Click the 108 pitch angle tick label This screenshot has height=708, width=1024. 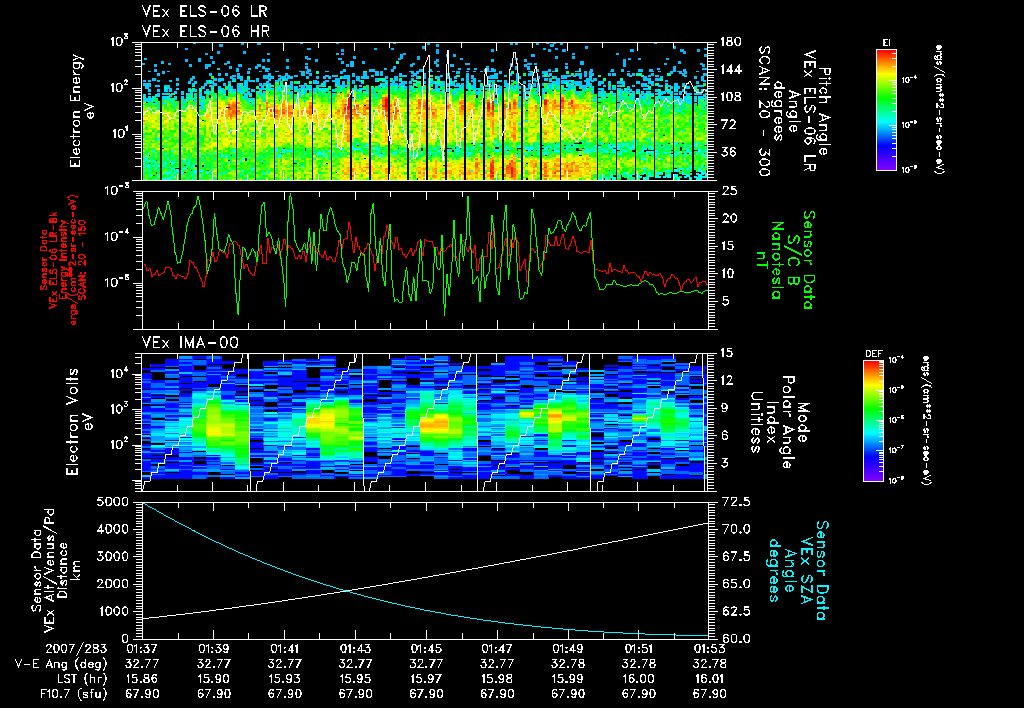click(x=730, y=97)
